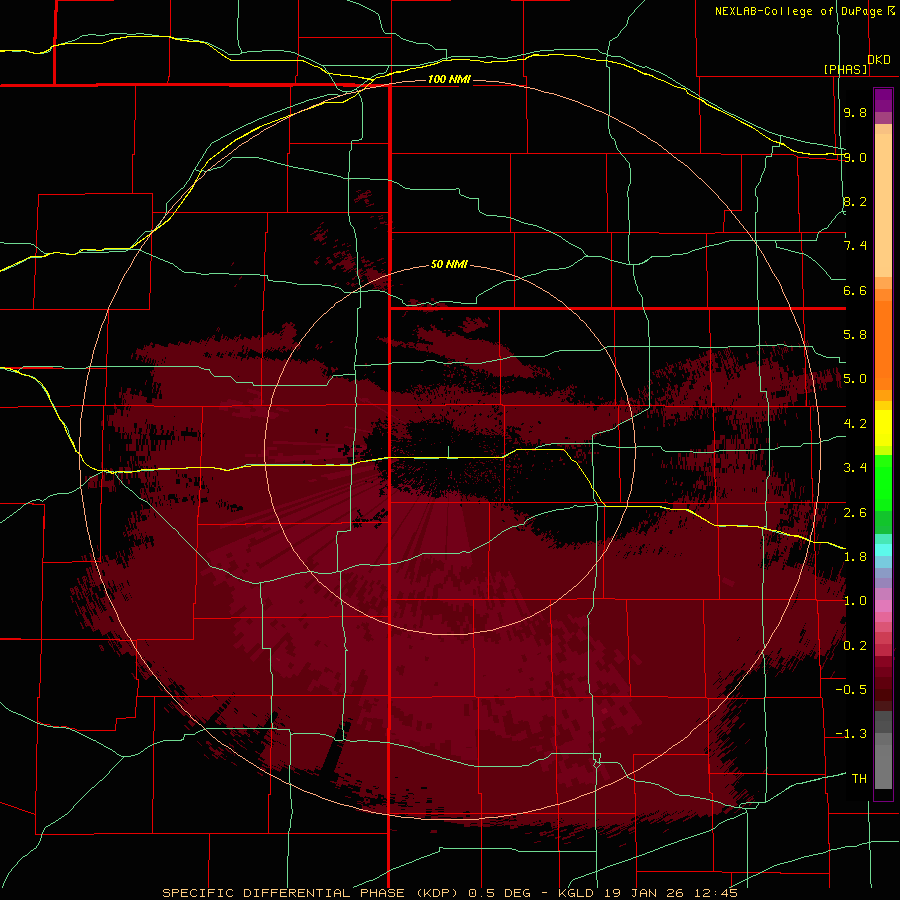900x900 pixels.
Task: Click the 0.2 value on the color scale
Action: [855, 646]
